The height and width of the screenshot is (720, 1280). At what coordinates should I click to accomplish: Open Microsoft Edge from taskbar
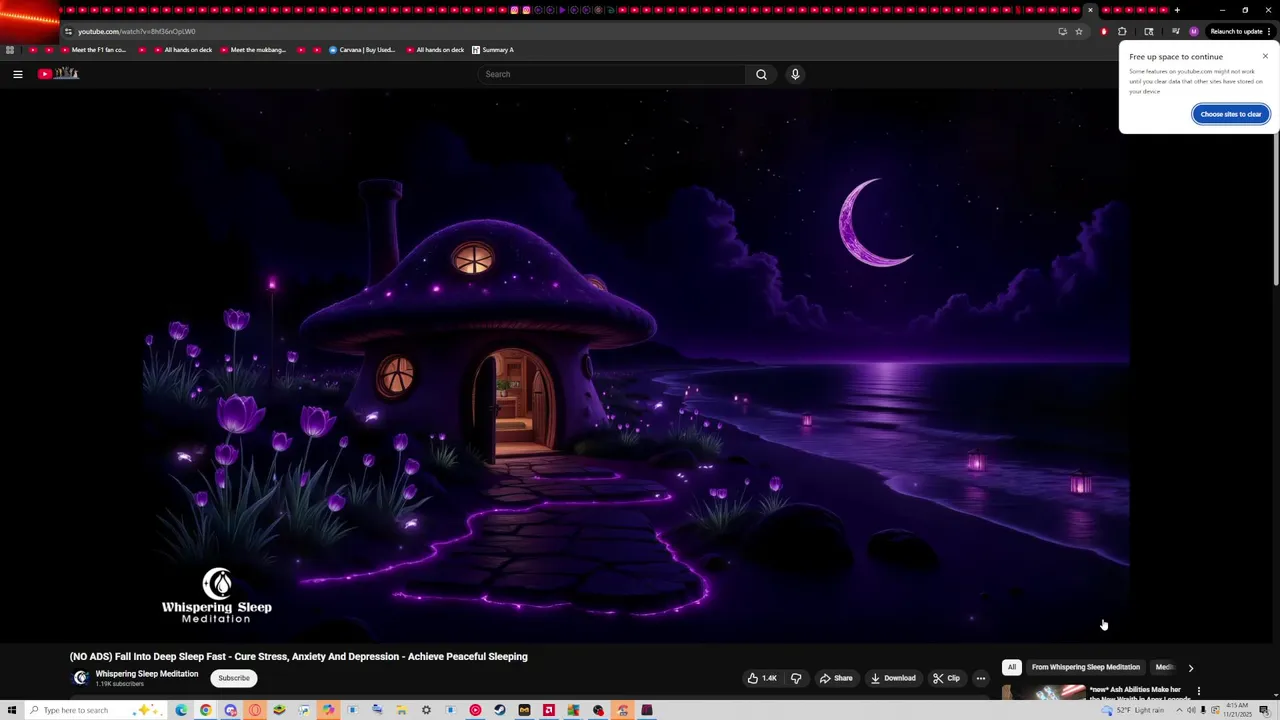point(181,710)
